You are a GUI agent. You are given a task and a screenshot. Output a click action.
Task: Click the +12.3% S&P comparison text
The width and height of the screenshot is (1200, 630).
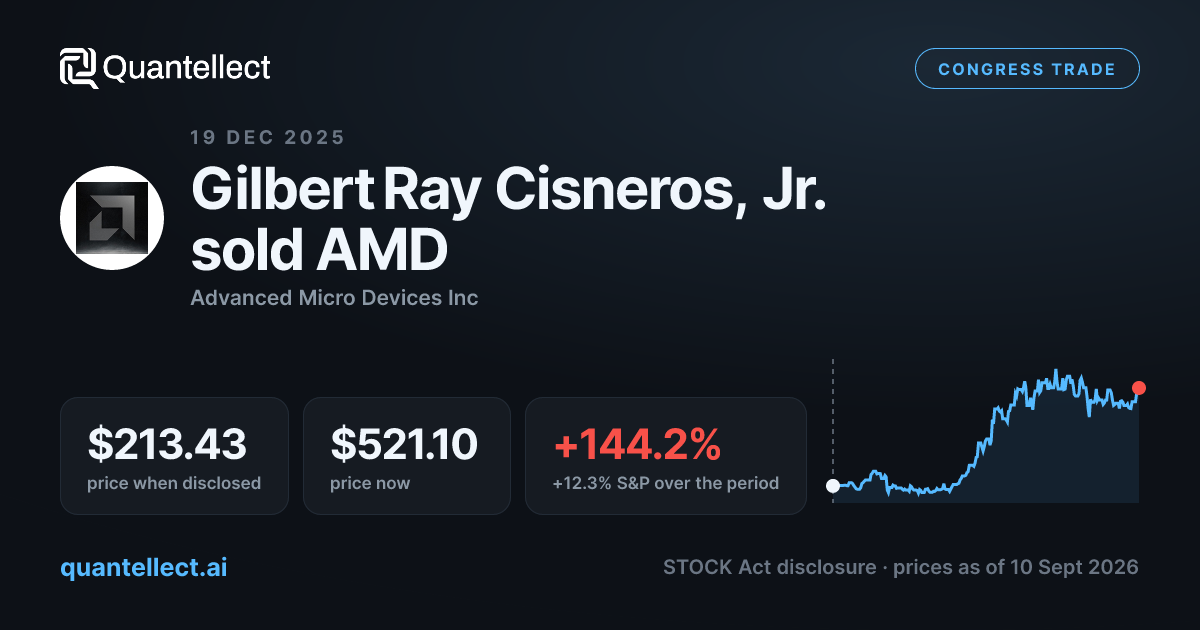pos(665,484)
